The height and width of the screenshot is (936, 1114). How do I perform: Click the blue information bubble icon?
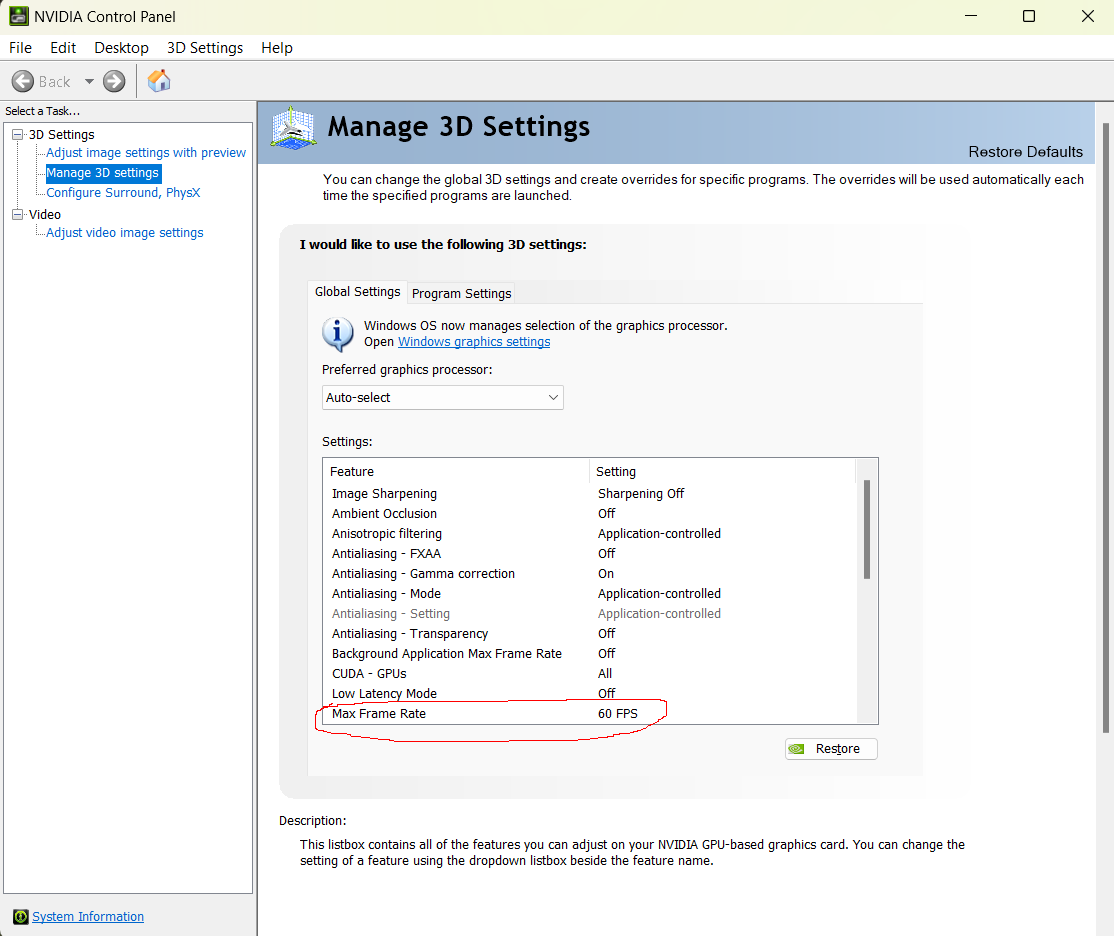pos(338,334)
